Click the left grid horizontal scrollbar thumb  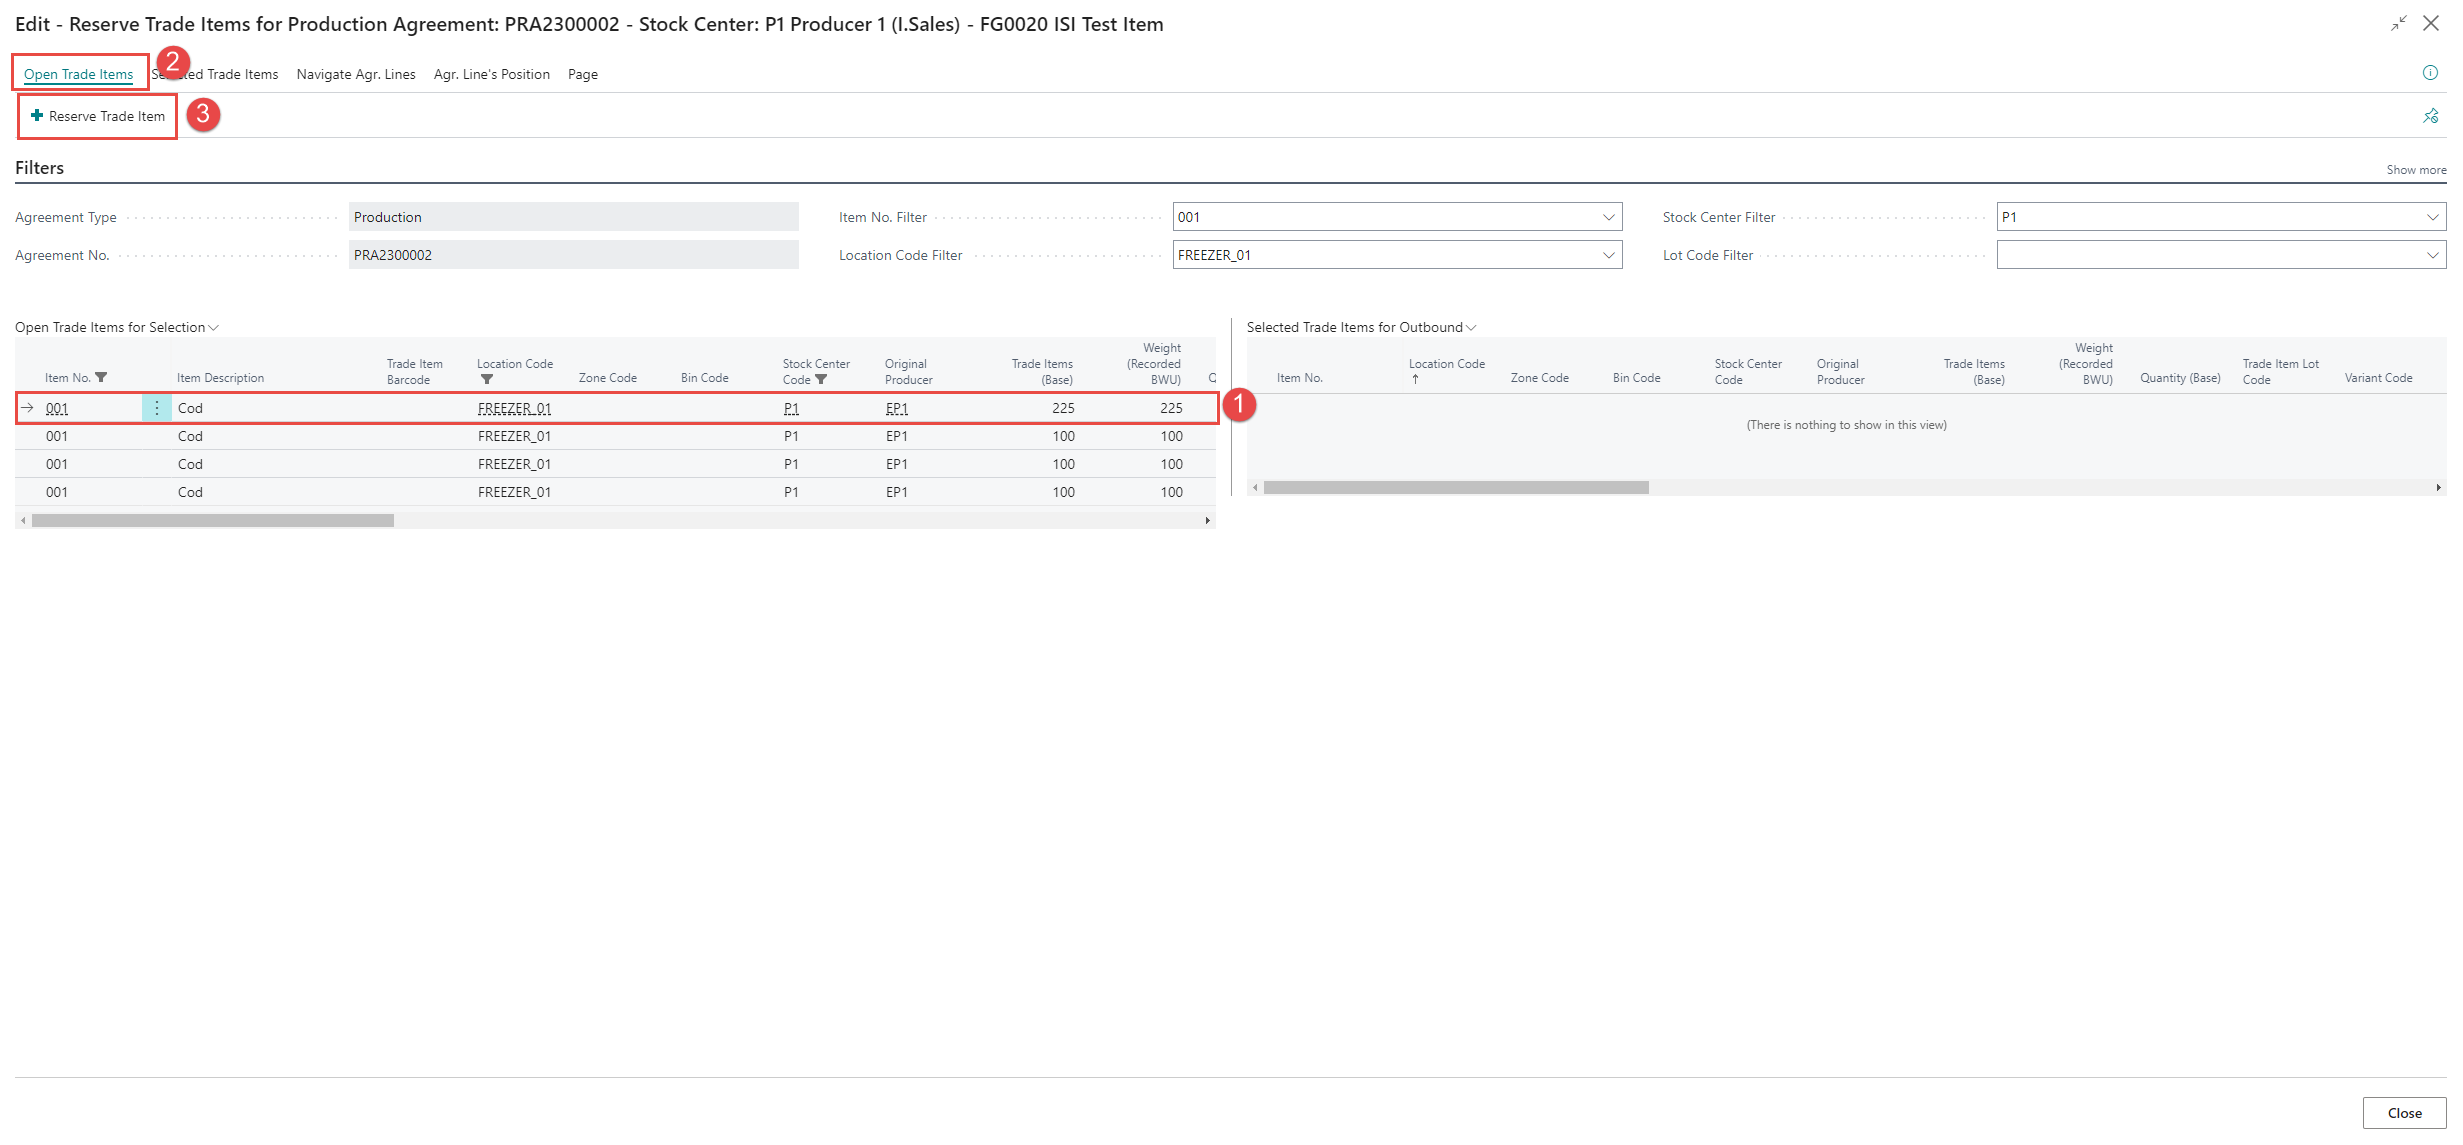[x=212, y=521]
